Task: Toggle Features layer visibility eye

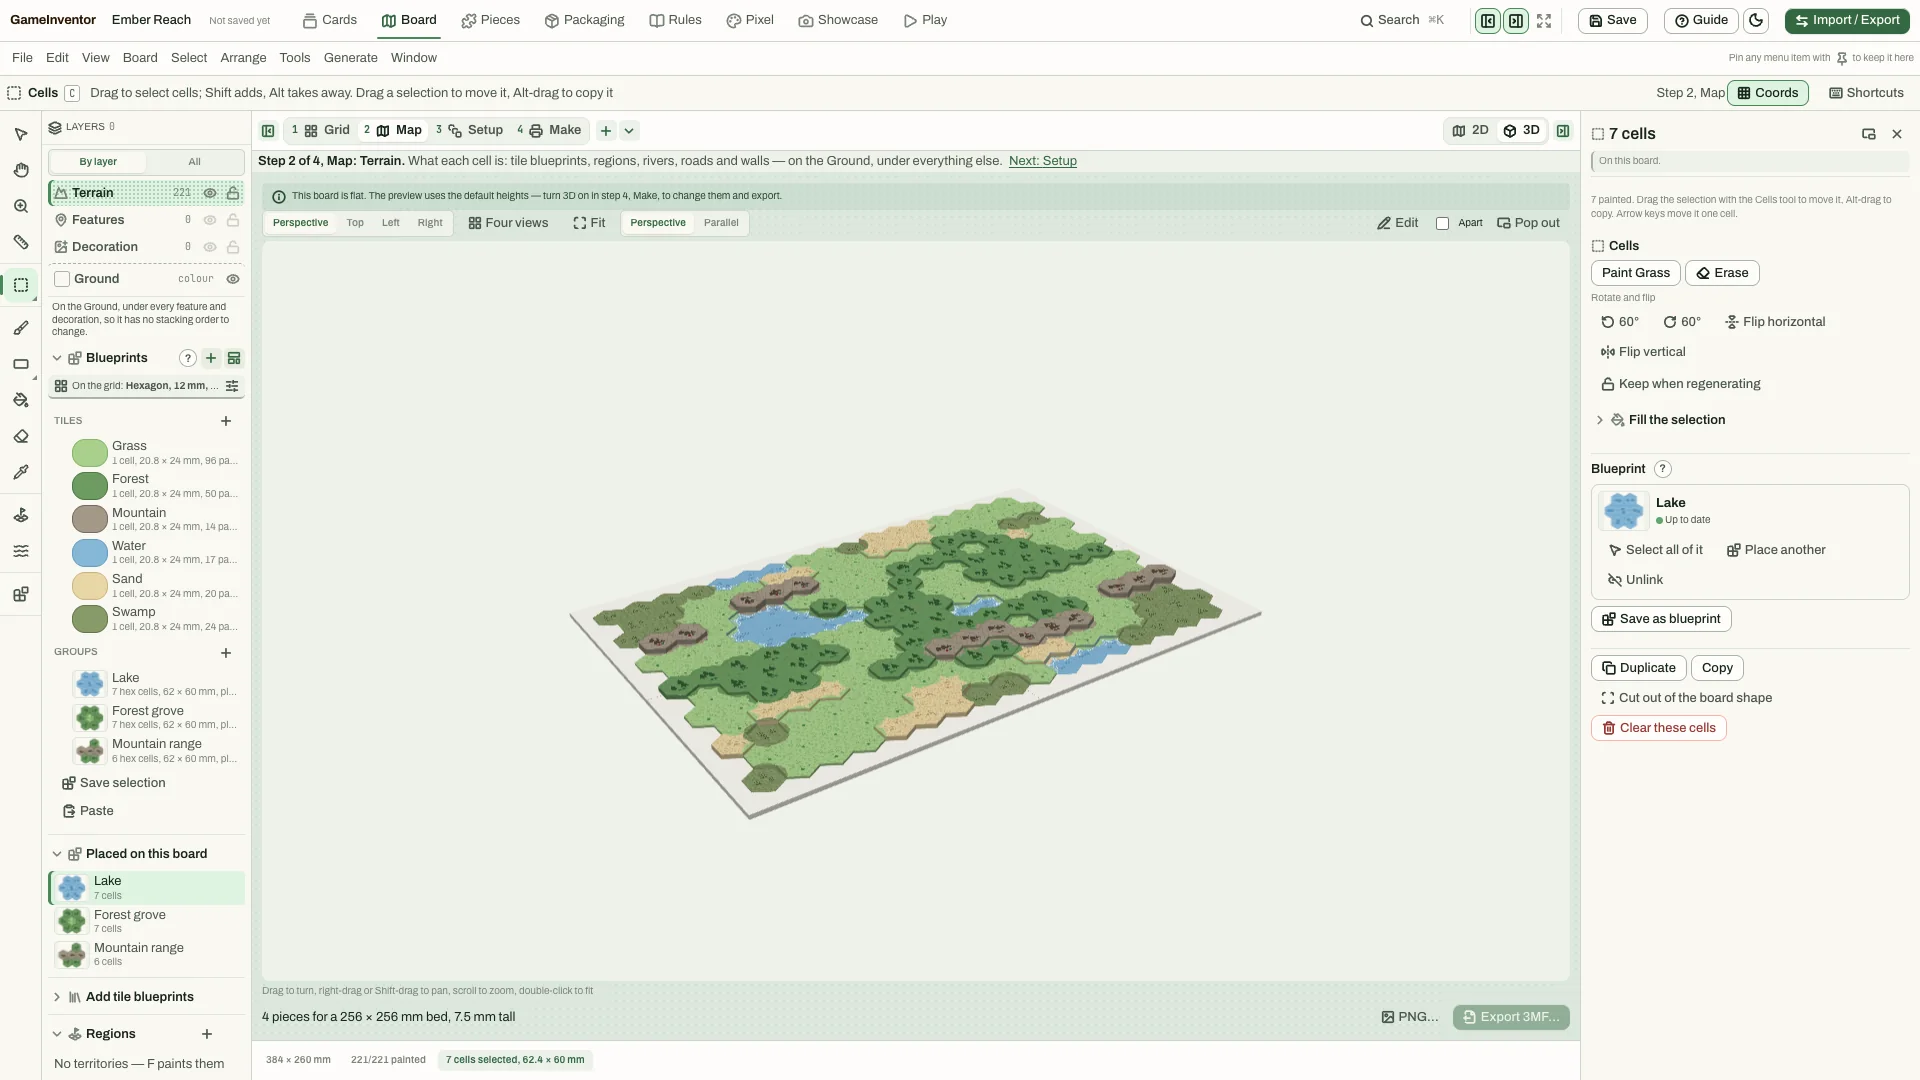Action: coord(210,220)
